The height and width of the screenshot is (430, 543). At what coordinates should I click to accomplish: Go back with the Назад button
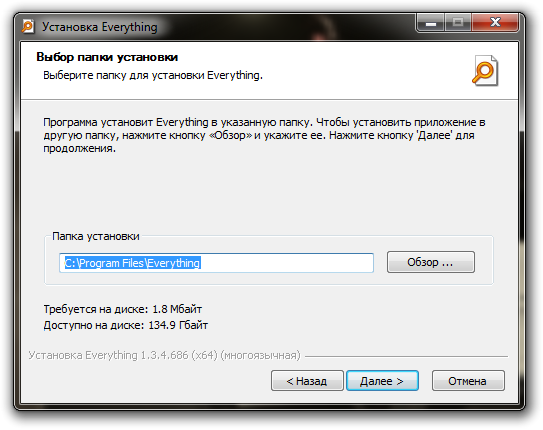tap(307, 381)
